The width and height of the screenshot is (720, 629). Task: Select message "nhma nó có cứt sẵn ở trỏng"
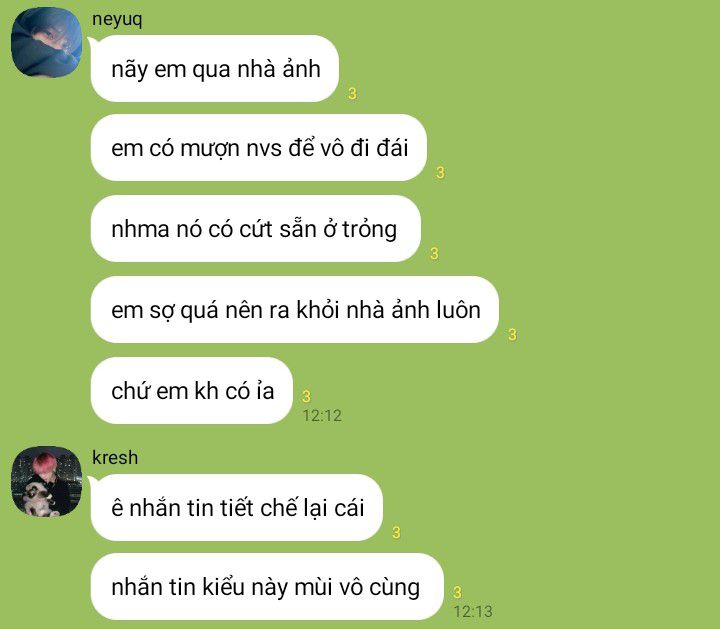point(256,229)
